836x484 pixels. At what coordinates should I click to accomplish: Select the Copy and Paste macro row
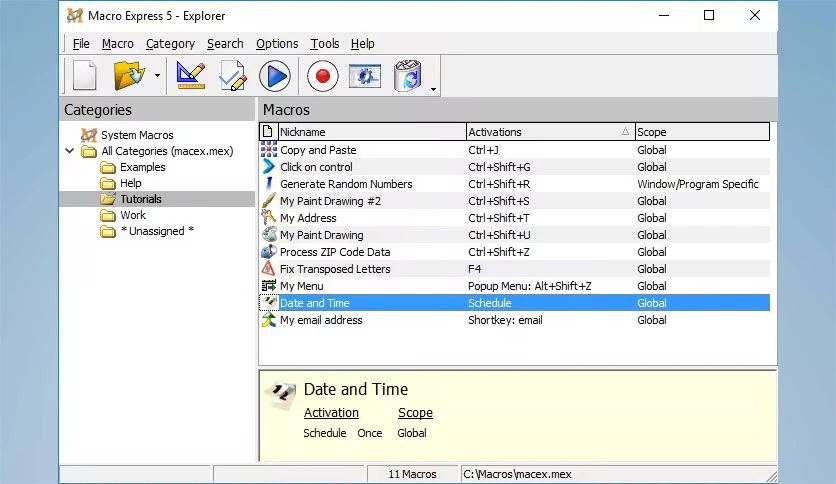tap(515, 150)
